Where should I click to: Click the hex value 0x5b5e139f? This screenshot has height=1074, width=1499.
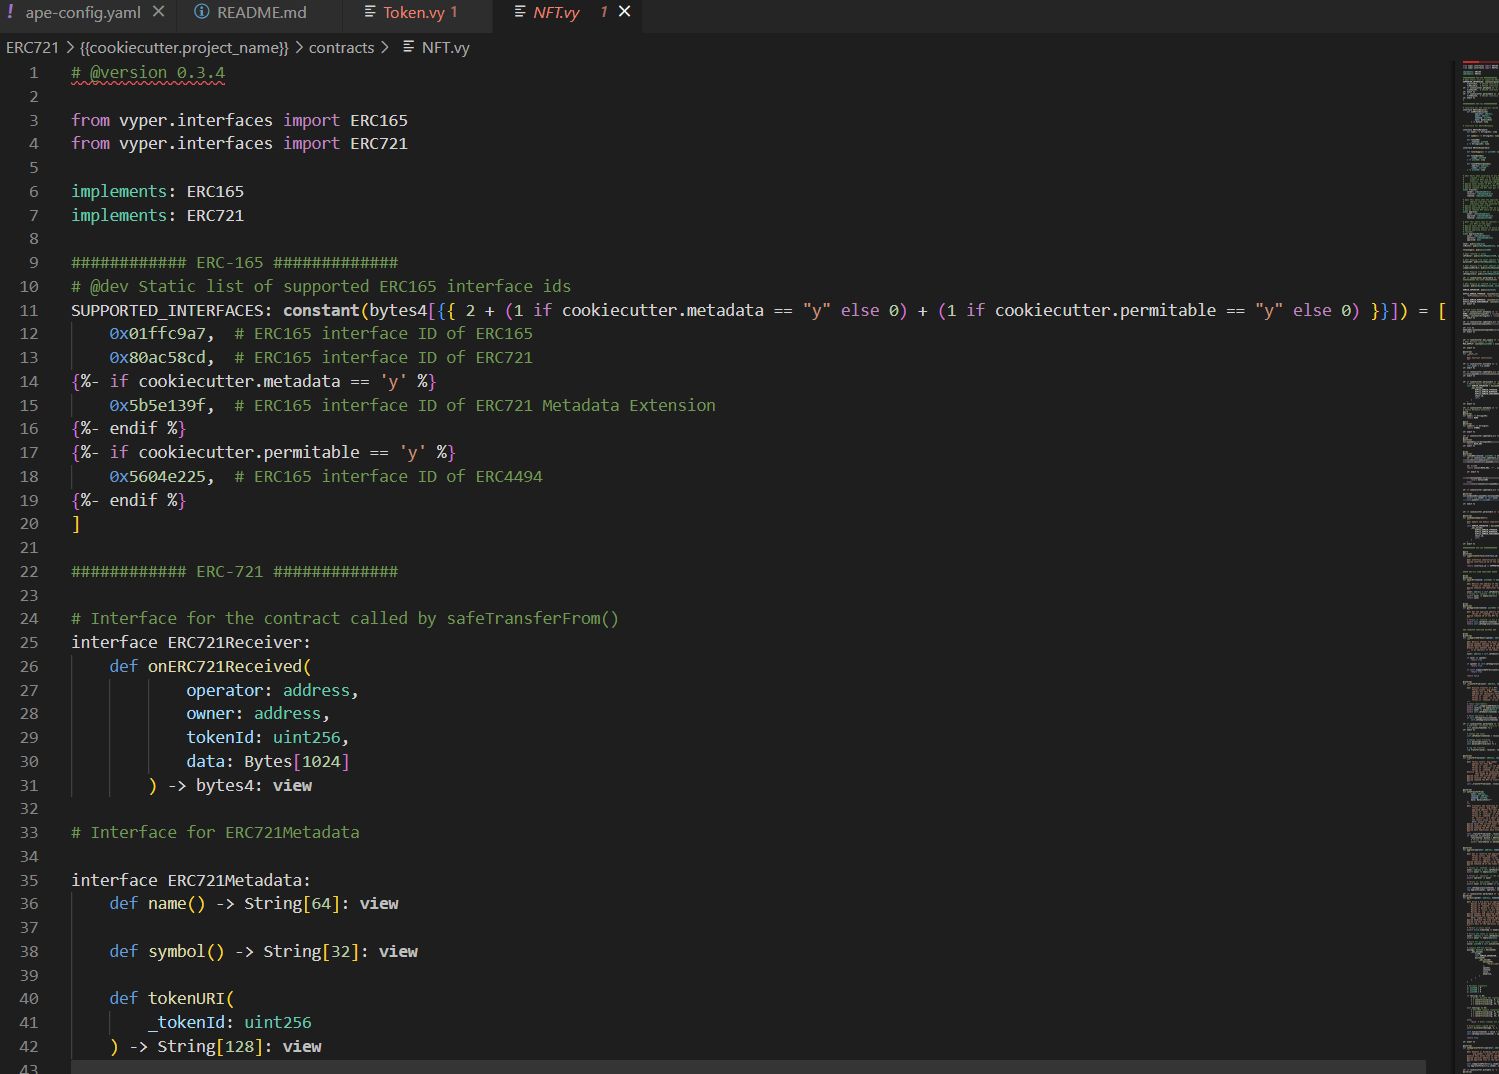pyautogui.click(x=158, y=405)
